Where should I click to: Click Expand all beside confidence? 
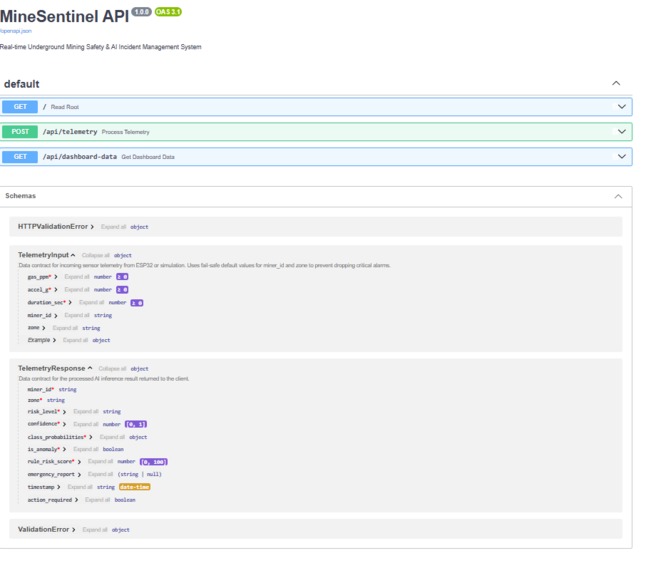(86, 424)
